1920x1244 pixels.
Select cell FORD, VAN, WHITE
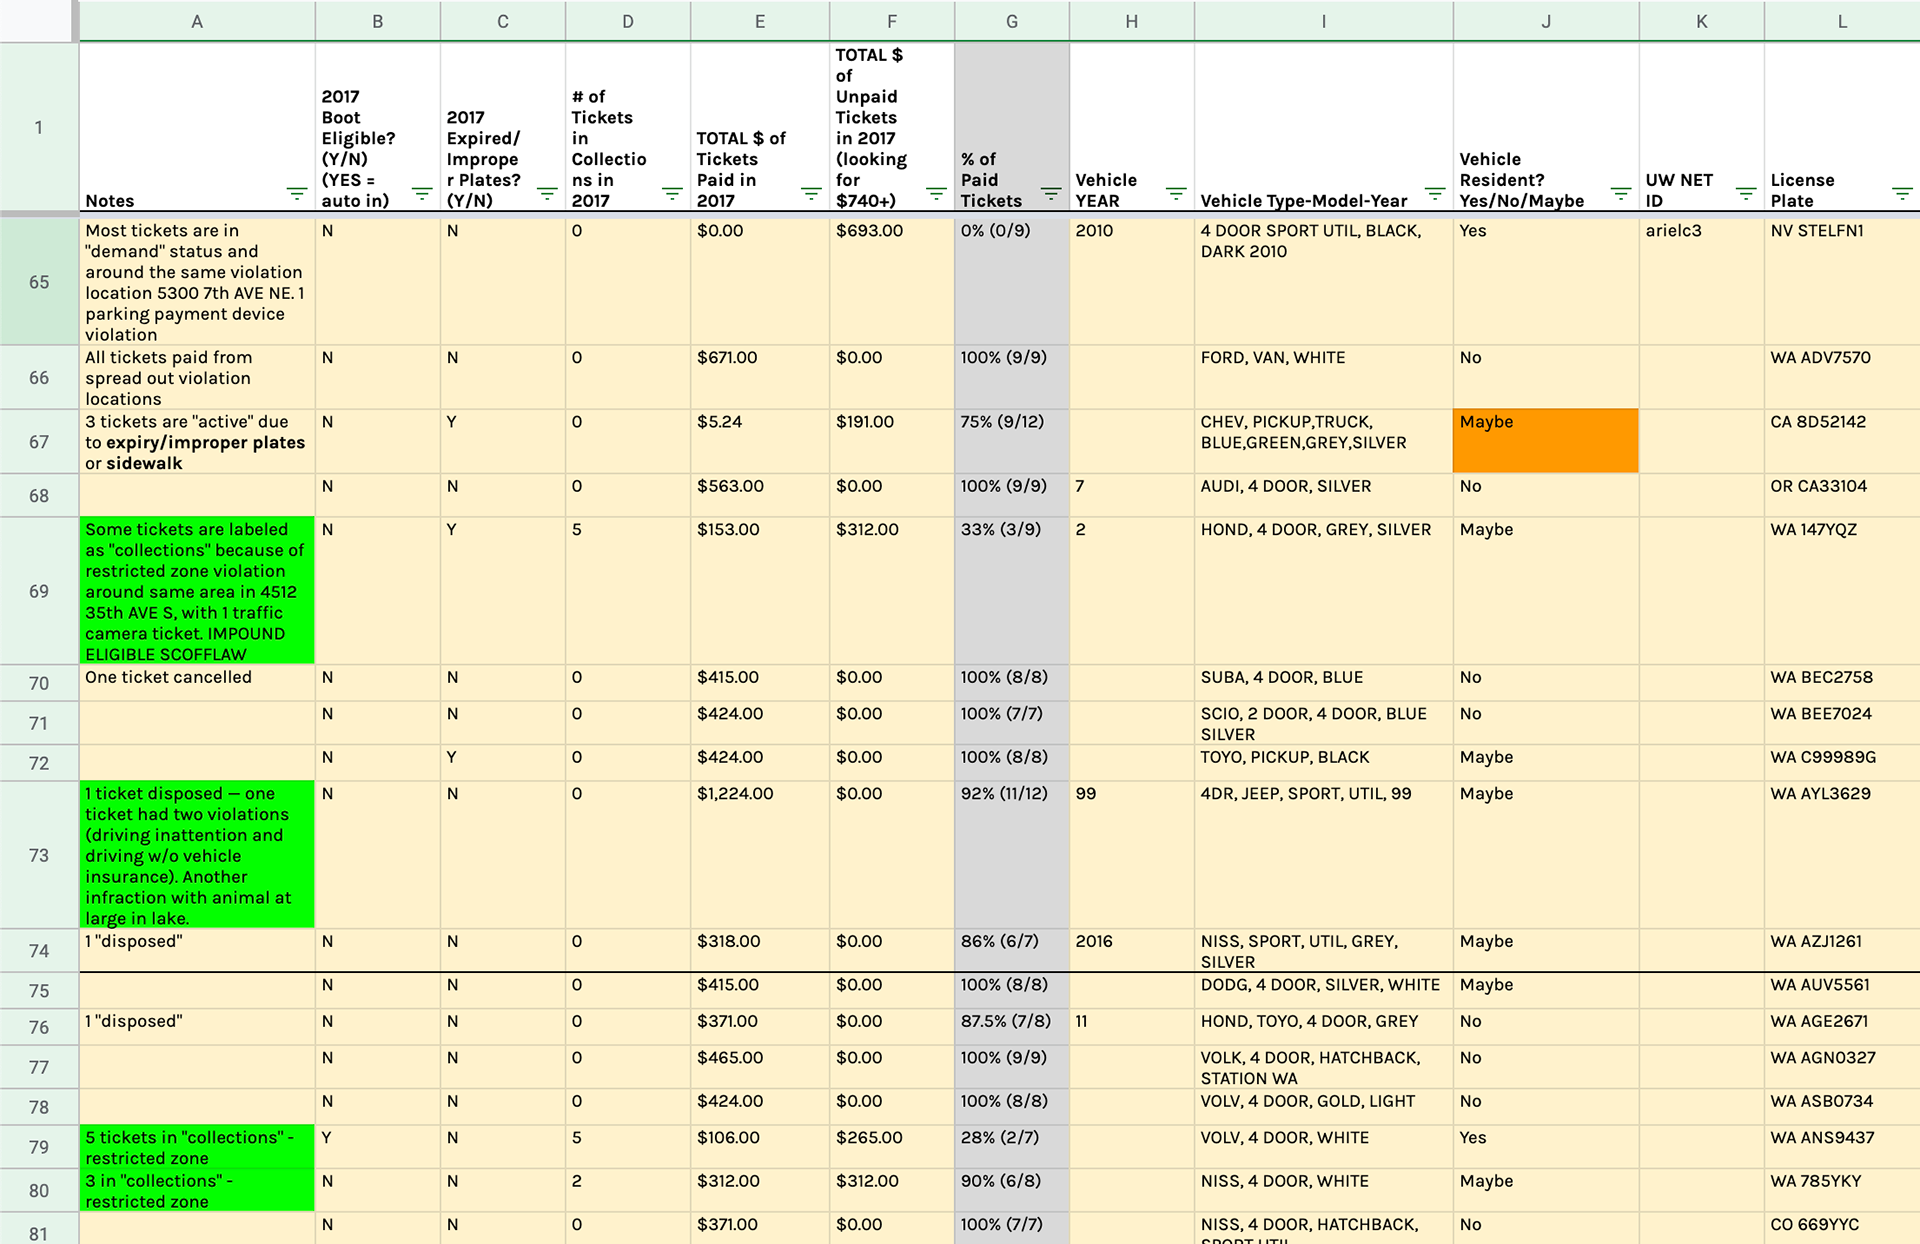1324,378
